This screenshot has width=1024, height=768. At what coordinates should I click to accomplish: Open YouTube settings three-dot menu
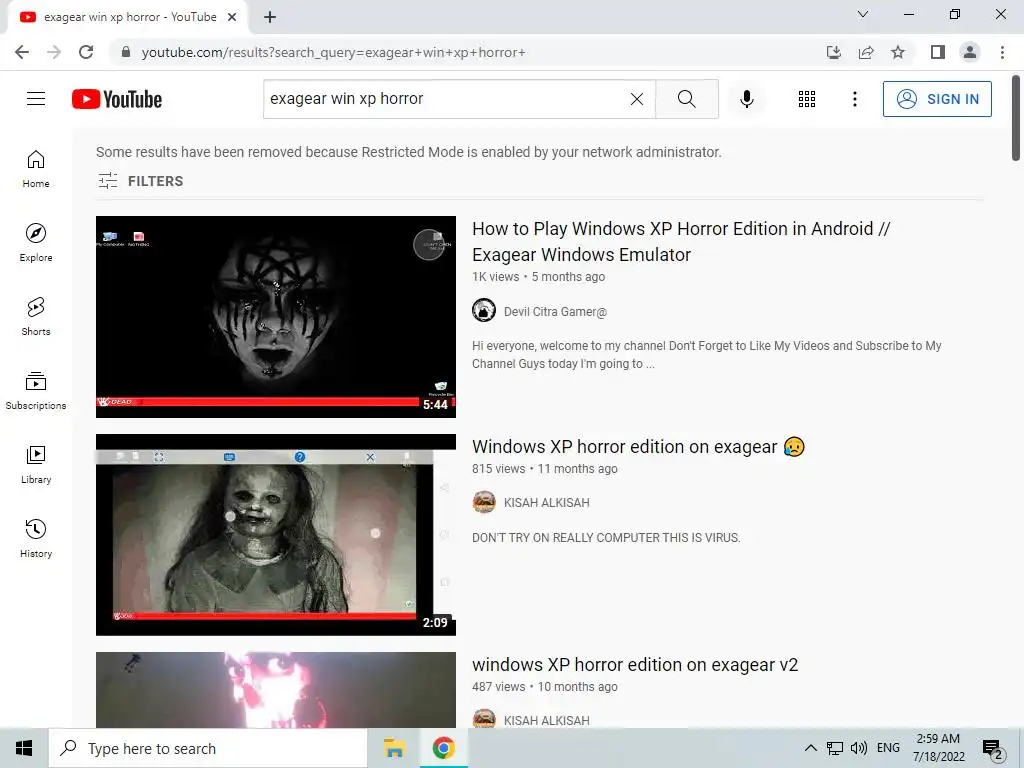click(854, 99)
